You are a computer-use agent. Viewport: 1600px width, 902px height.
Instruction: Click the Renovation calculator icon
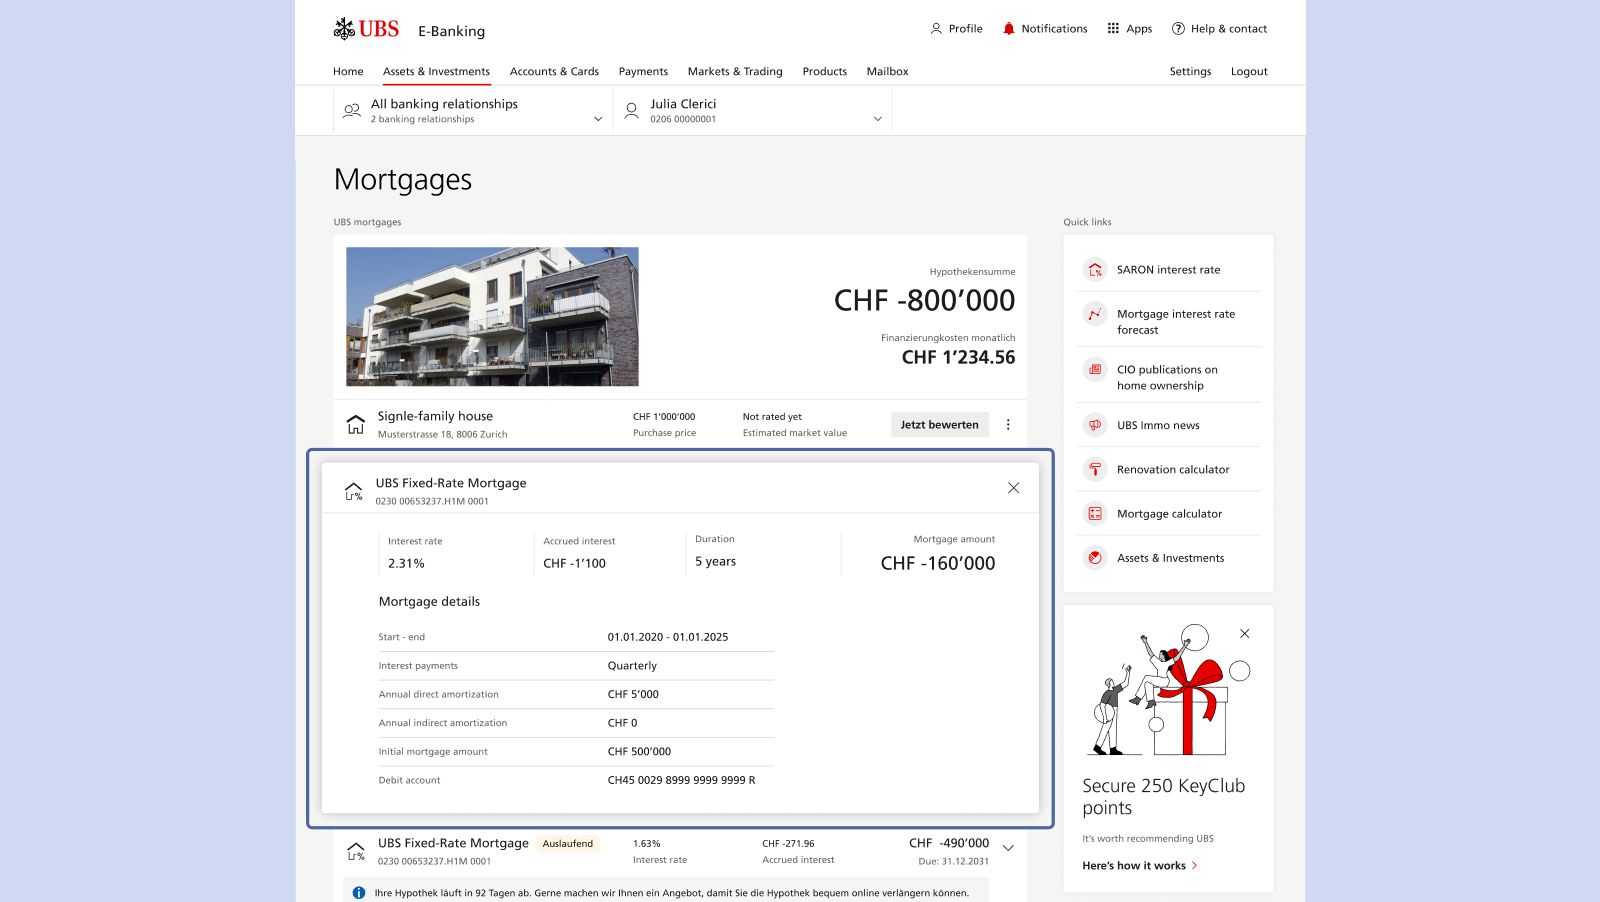point(1095,469)
